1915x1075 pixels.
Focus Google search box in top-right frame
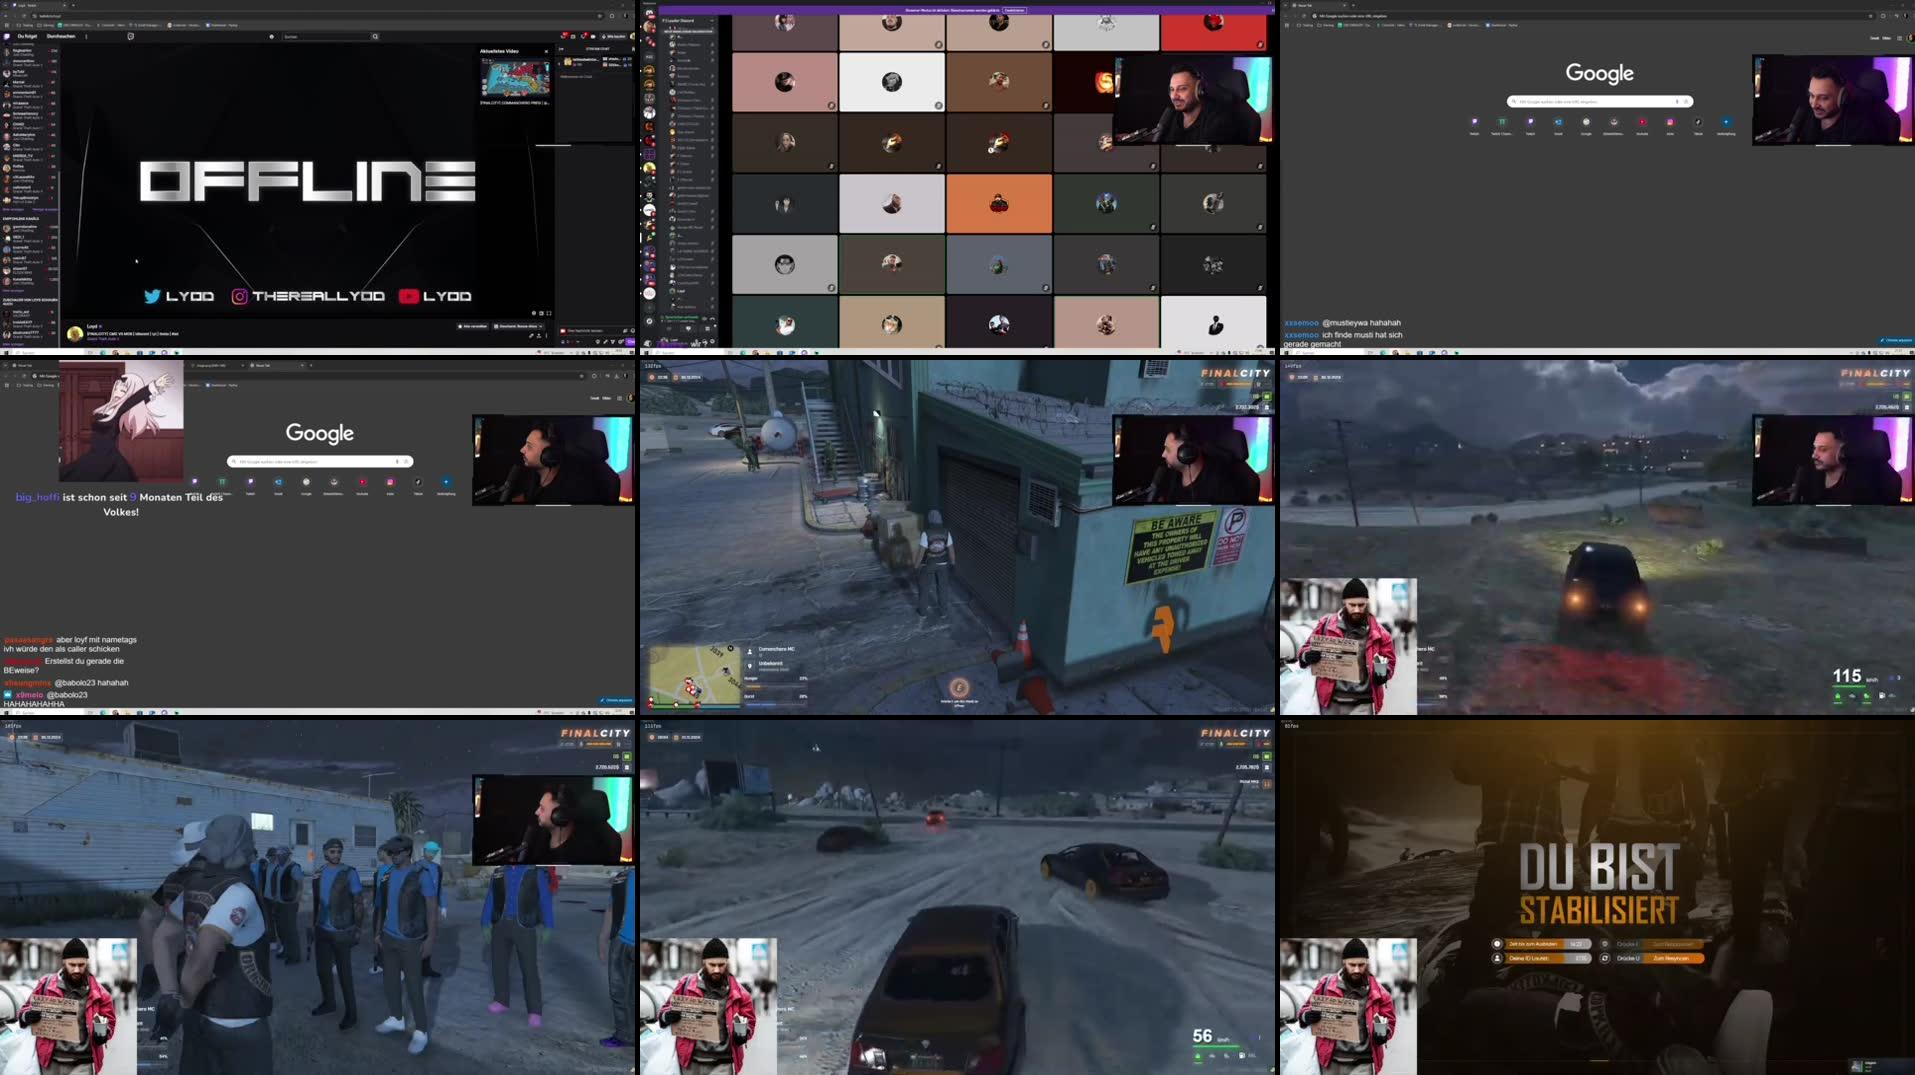tap(1599, 101)
